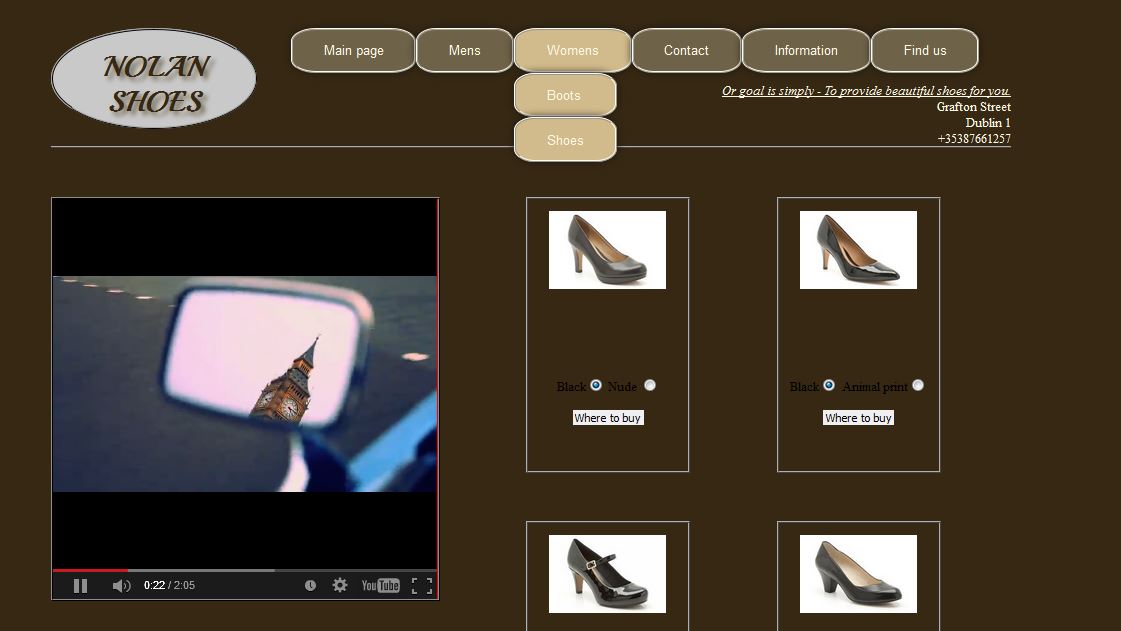Open the beautiful shoes tagline link
Image resolution: width=1121 pixels, height=631 pixels.
coord(866,90)
